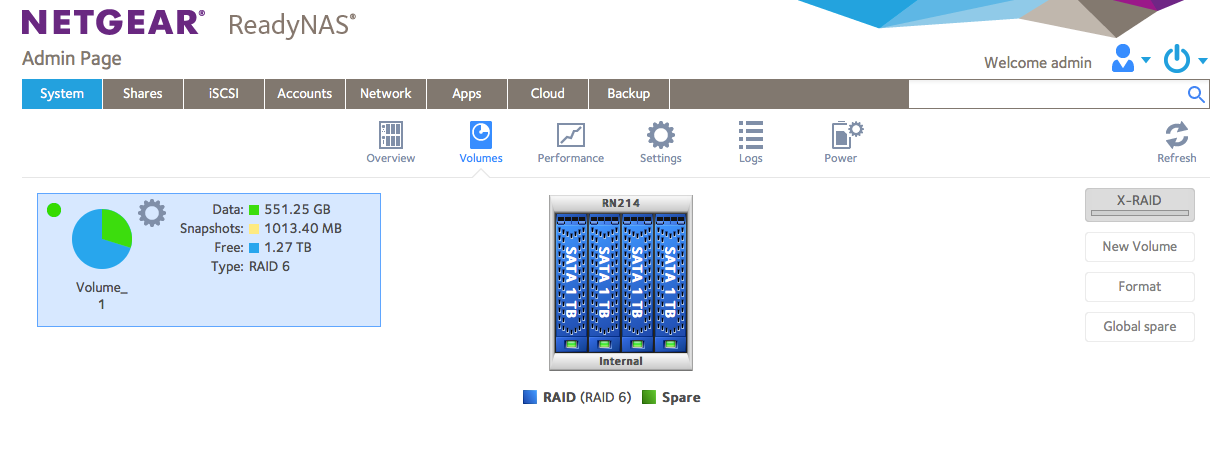Open the Performance graph icon
1223x476 pixels.
(570, 136)
